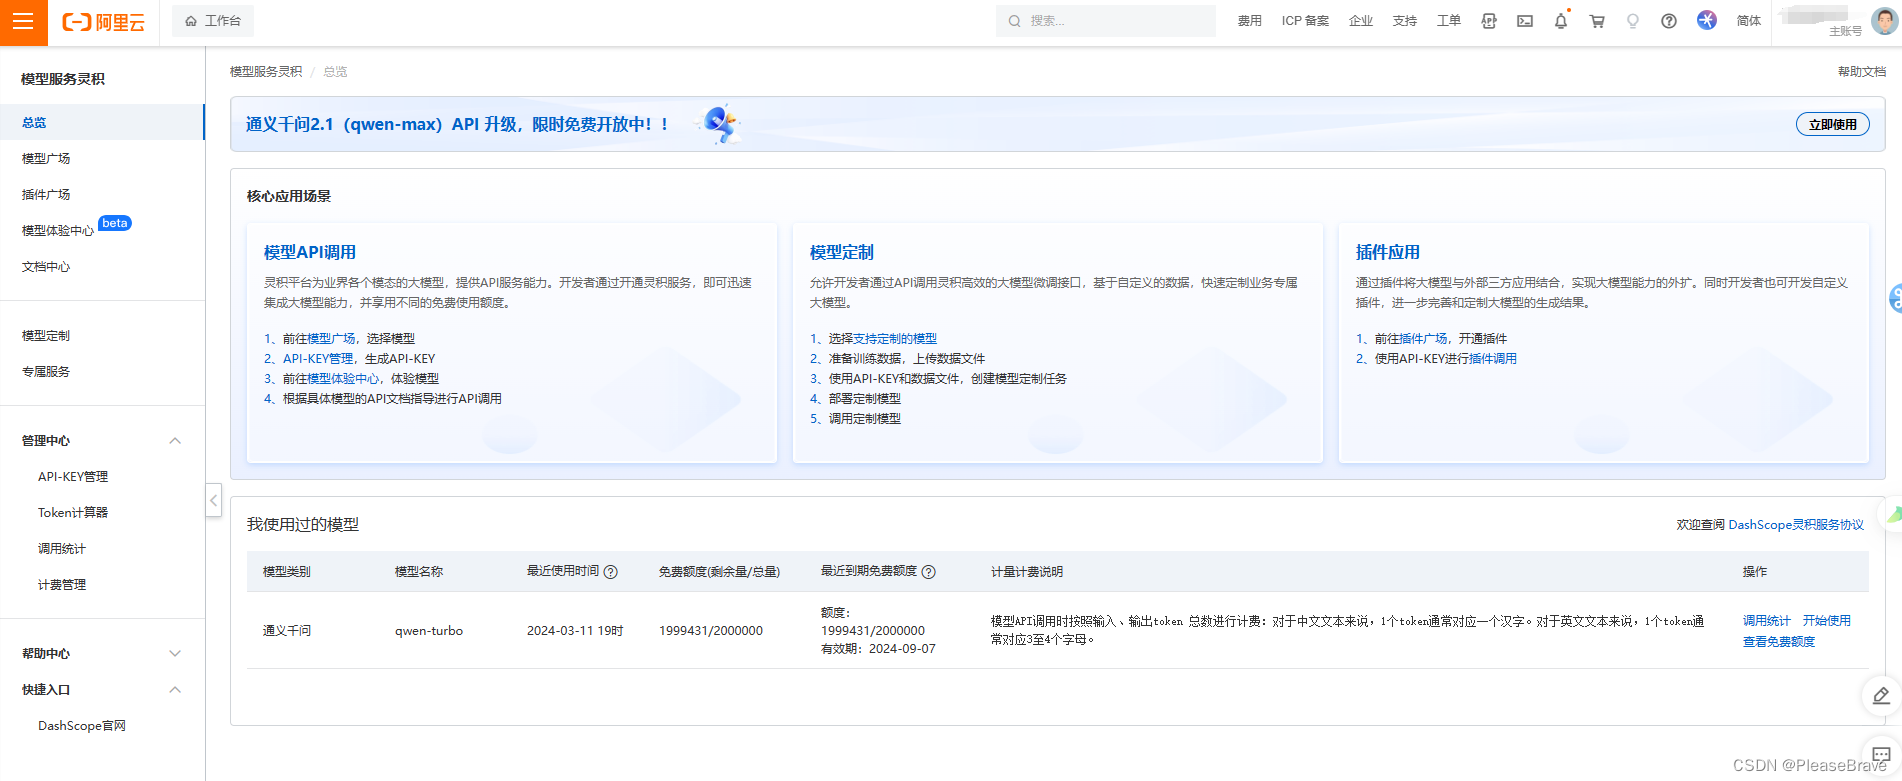The height and width of the screenshot is (781, 1902).
Task: Follow the 插件调用 link
Action: pos(1493,359)
